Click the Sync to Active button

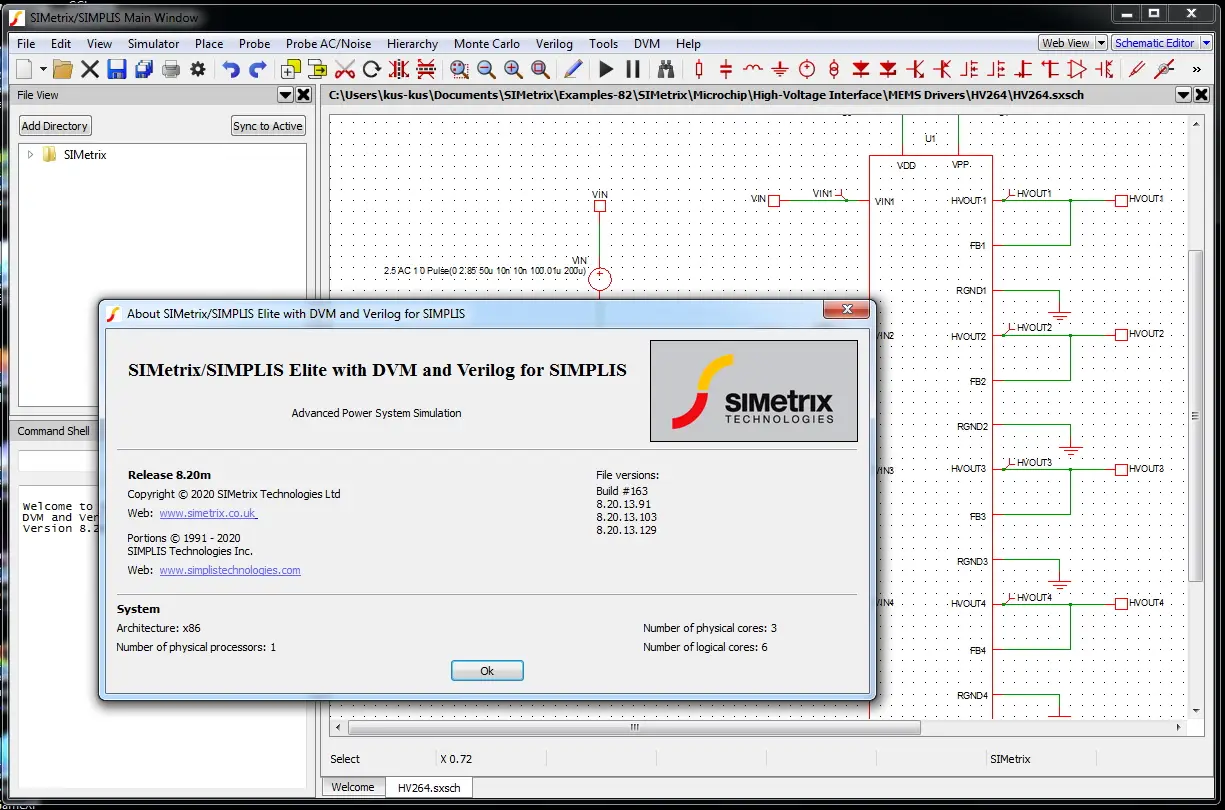(x=267, y=126)
